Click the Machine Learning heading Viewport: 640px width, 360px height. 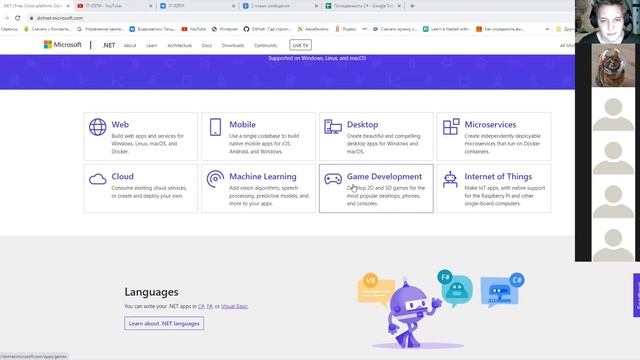263,176
